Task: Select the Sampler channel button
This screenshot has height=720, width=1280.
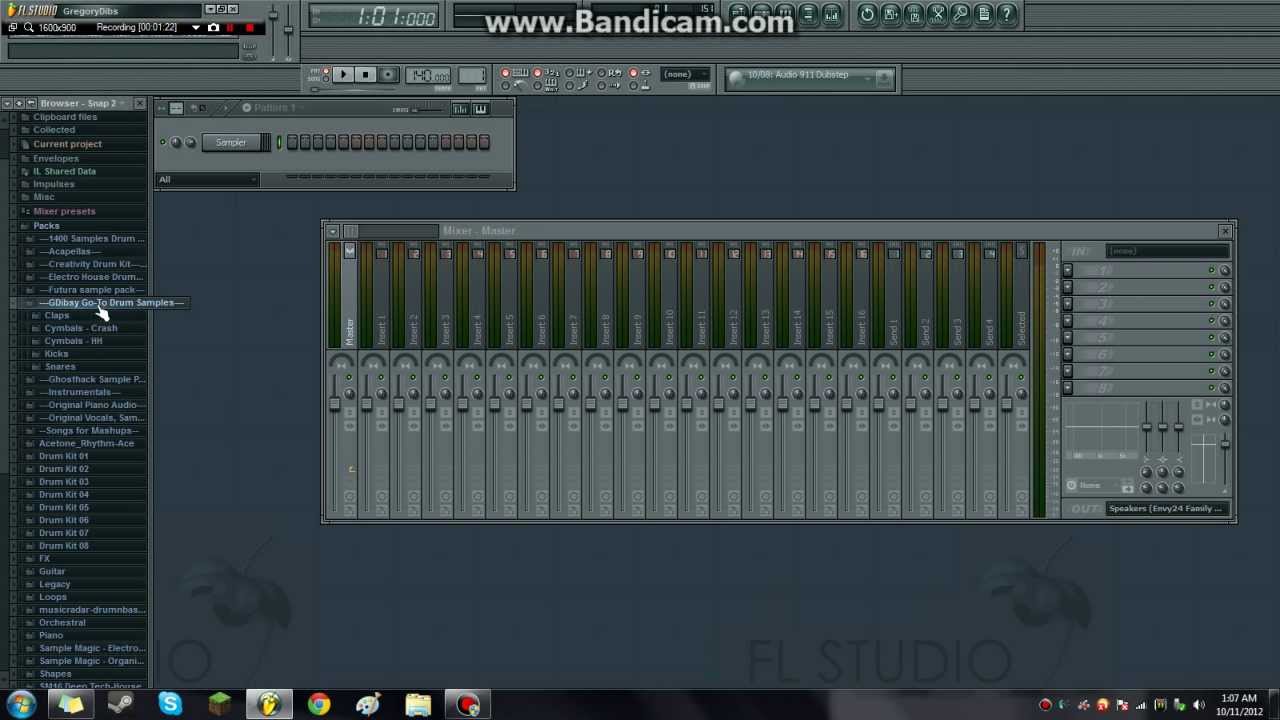Action: pyautogui.click(x=231, y=143)
